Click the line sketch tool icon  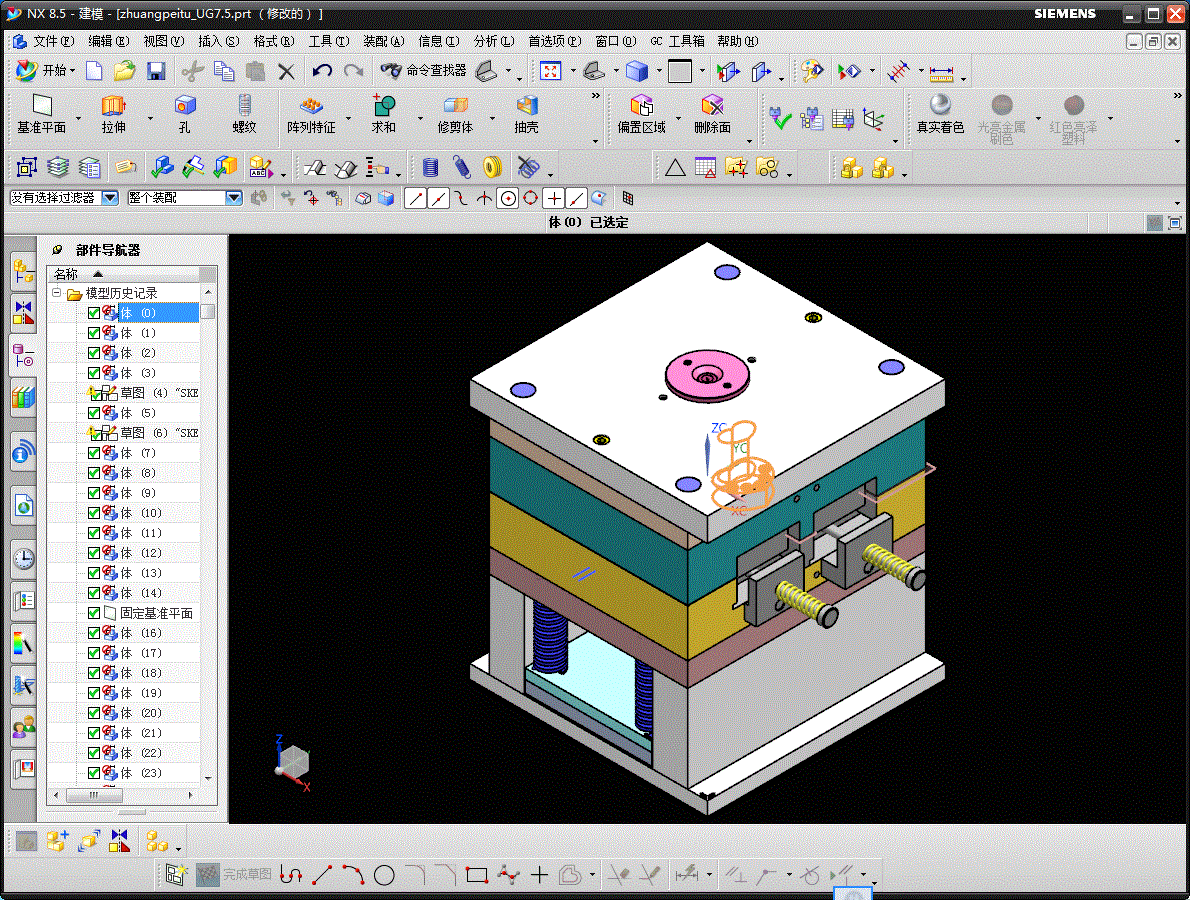tap(322, 875)
